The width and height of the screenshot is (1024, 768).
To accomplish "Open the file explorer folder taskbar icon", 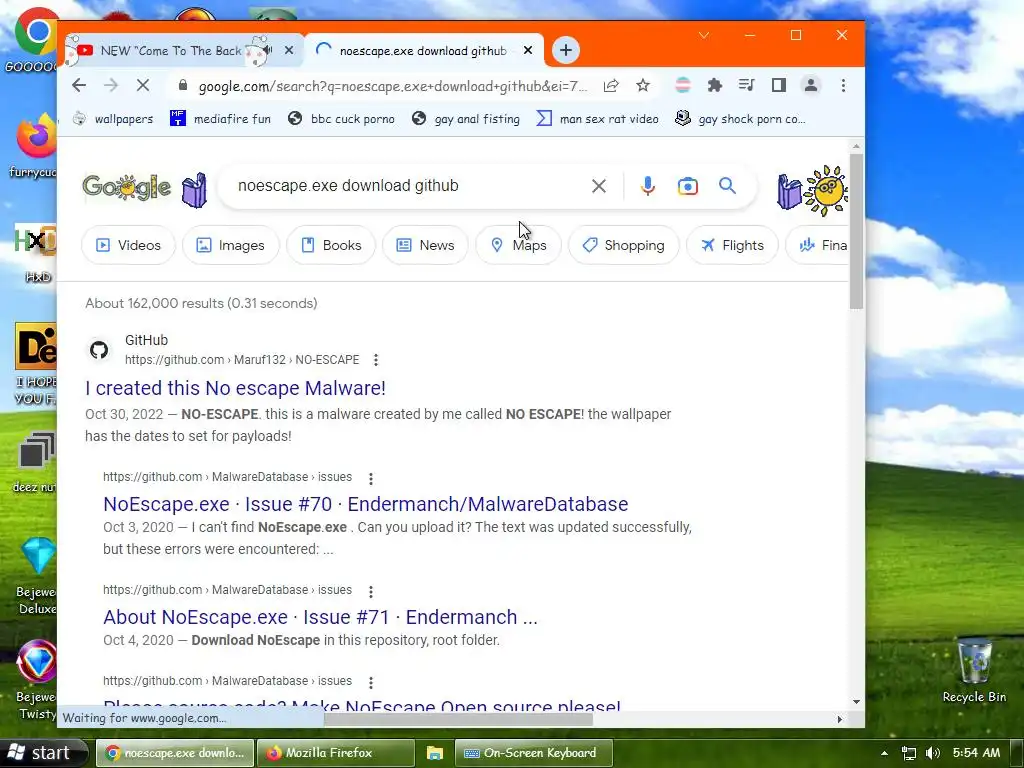I will [434, 753].
